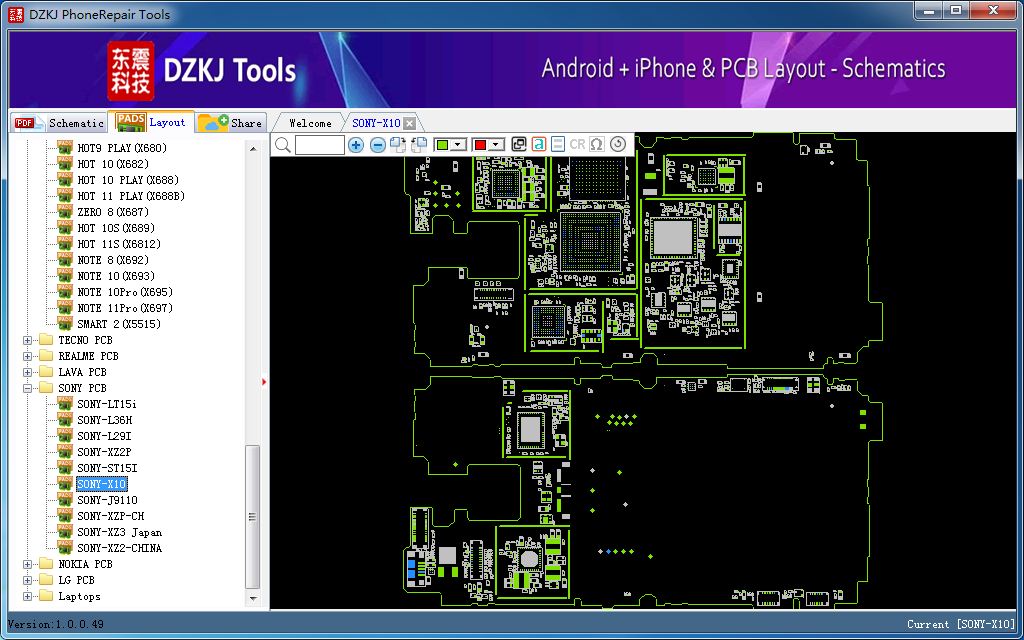This screenshot has width=1024, height=640.
Task: Expand the REALME PCB folder
Action: (27, 357)
